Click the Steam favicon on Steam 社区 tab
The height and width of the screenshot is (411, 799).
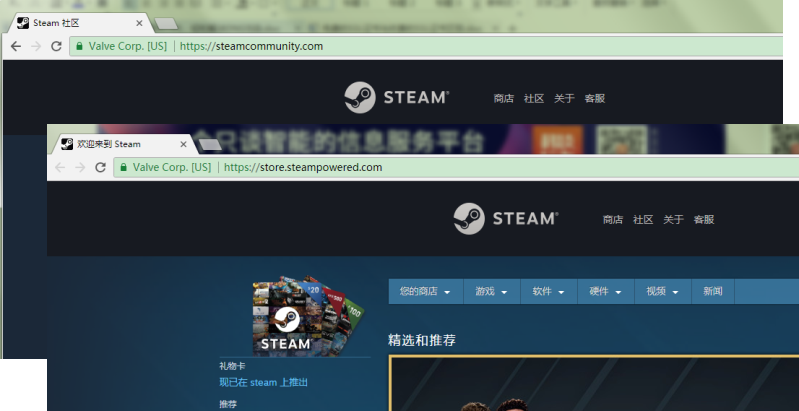[22, 23]
